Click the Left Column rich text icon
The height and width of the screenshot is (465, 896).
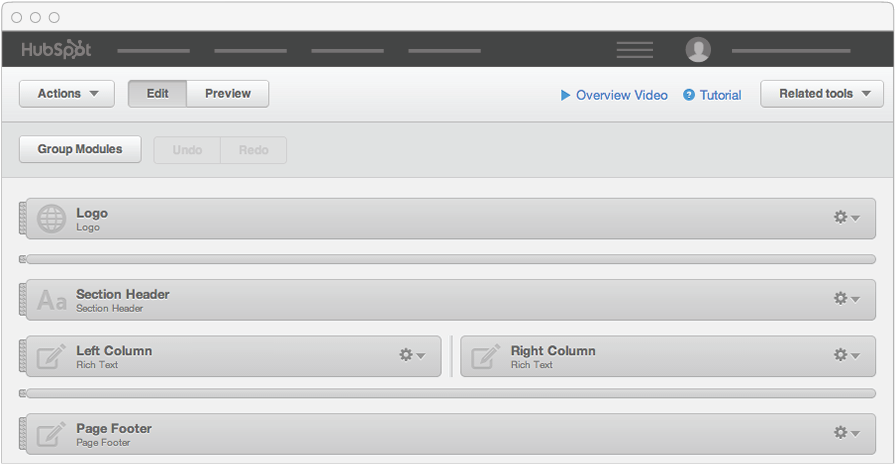pos(52,357)
